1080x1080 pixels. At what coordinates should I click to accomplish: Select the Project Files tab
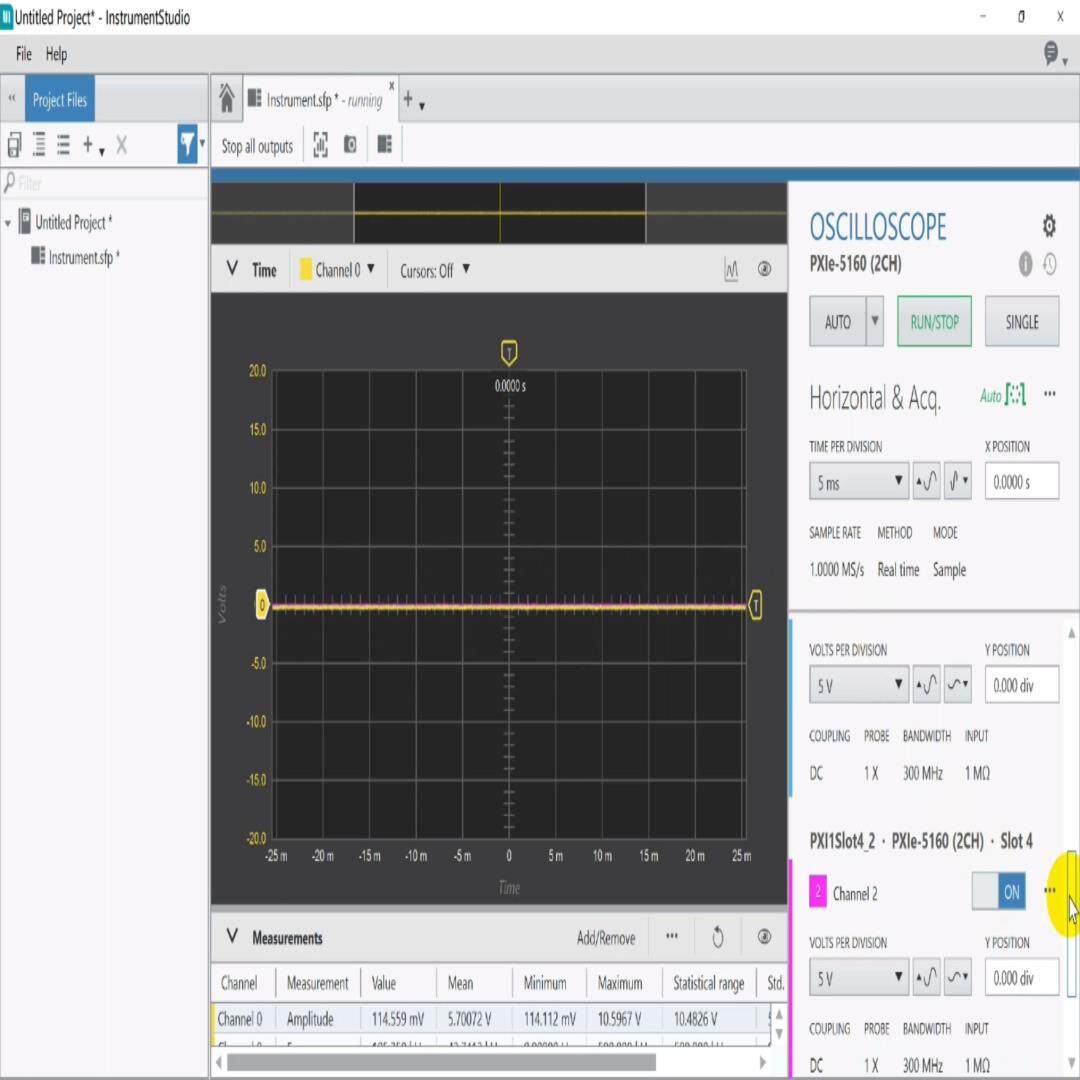[59, 99]
